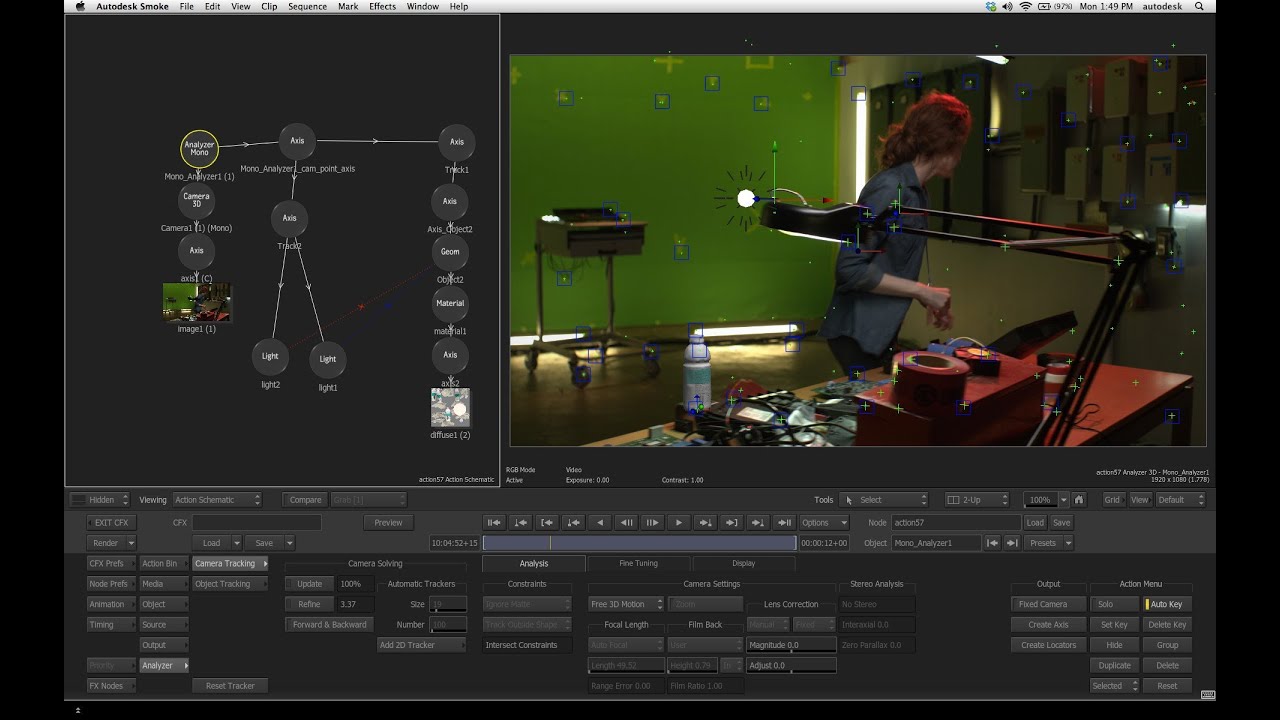Open the Apple menu
Image resolution: width=1280 pixels, height=720 pixels.
pyautogui.click(x=80, y=6)
